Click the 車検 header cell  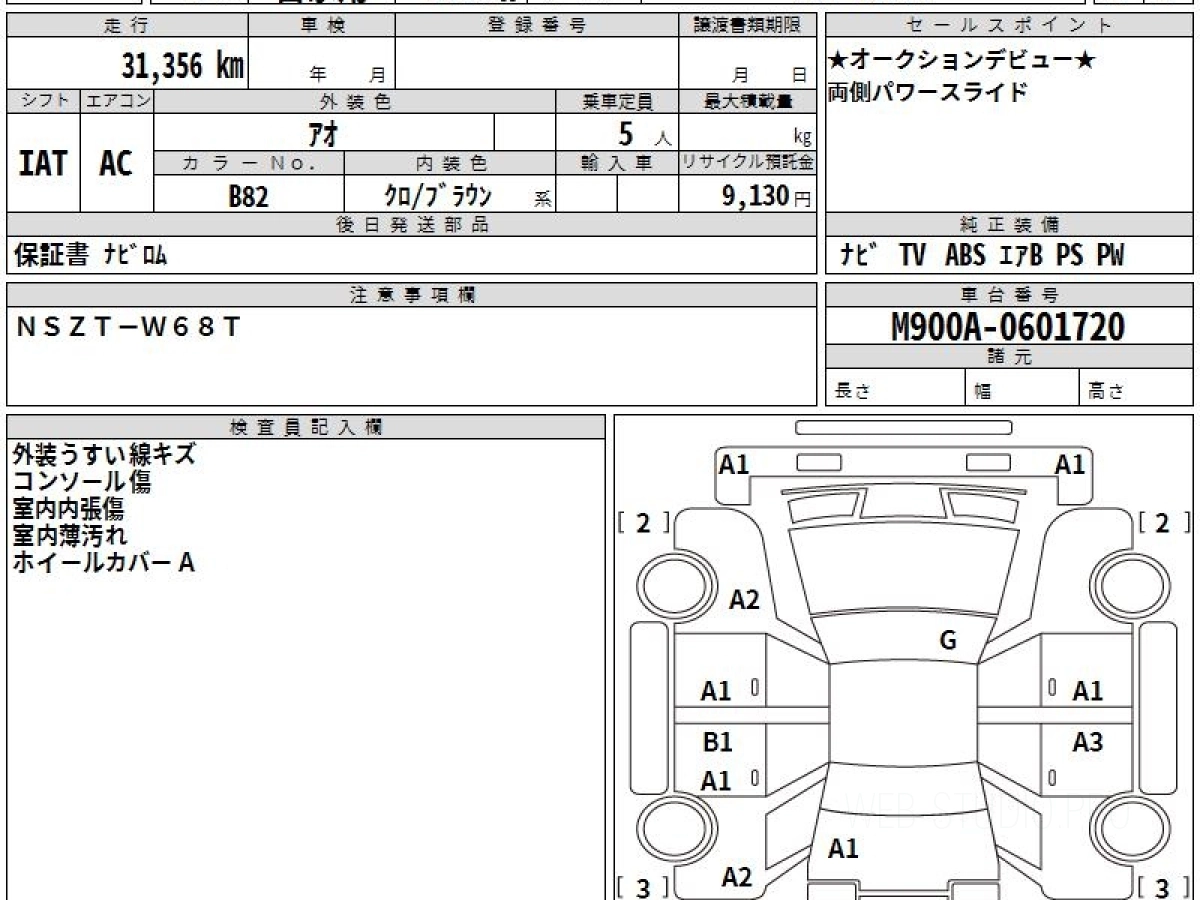pyautogui.click(x=322, y=26)
